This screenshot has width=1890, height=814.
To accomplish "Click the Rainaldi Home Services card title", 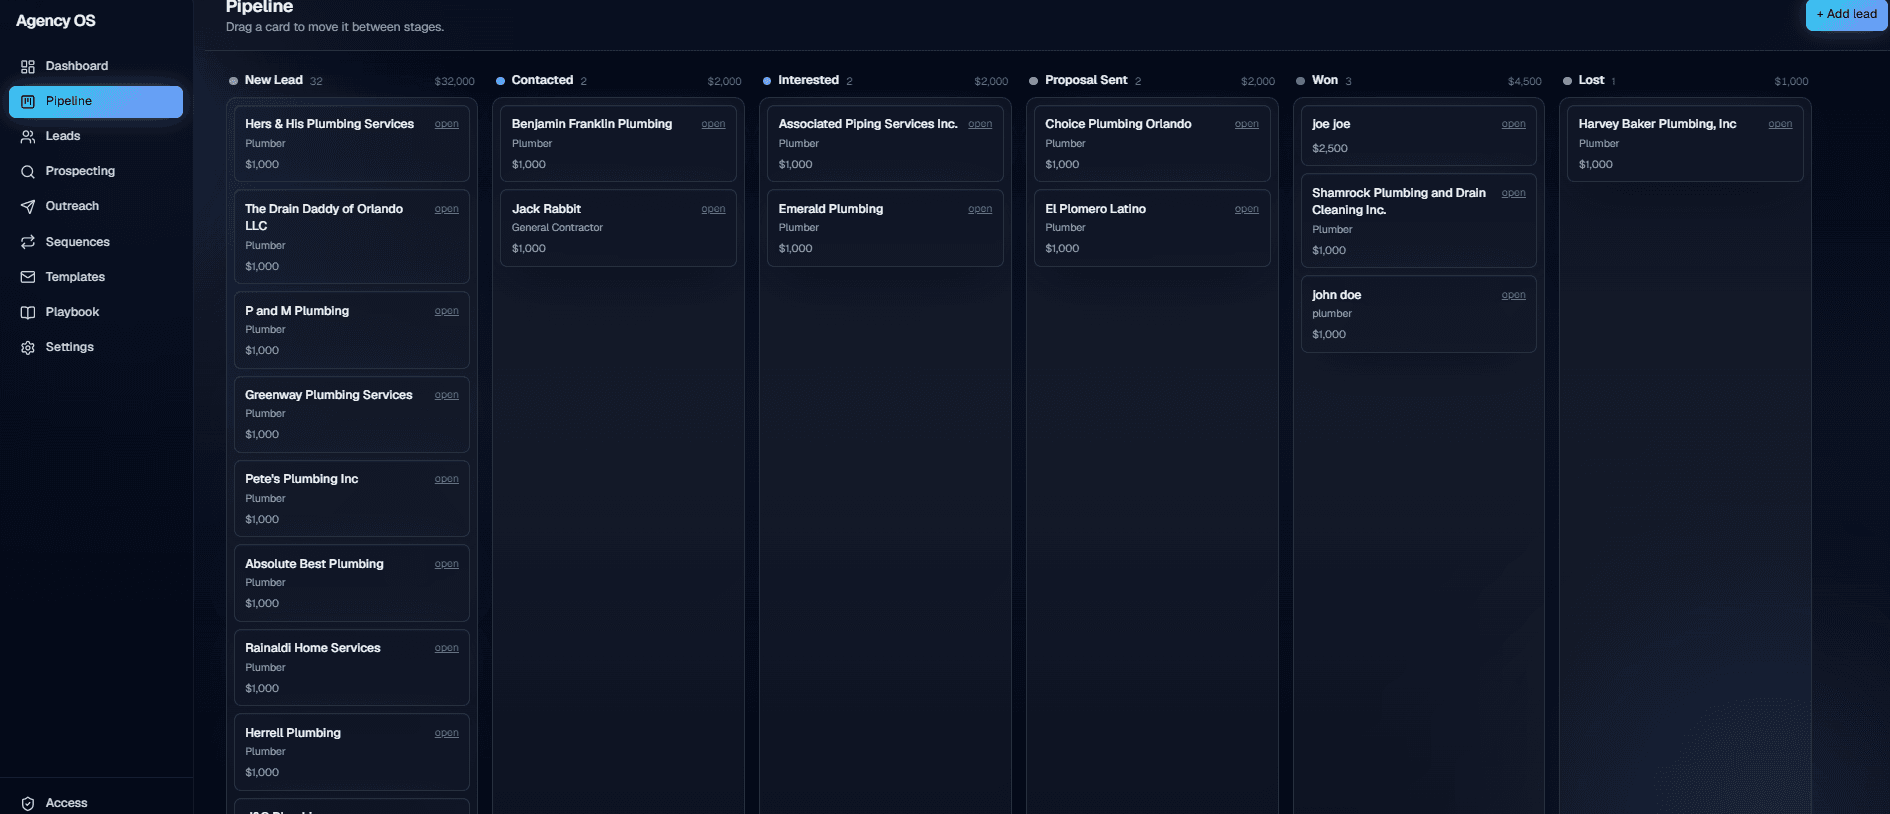I will coord(312,648).
